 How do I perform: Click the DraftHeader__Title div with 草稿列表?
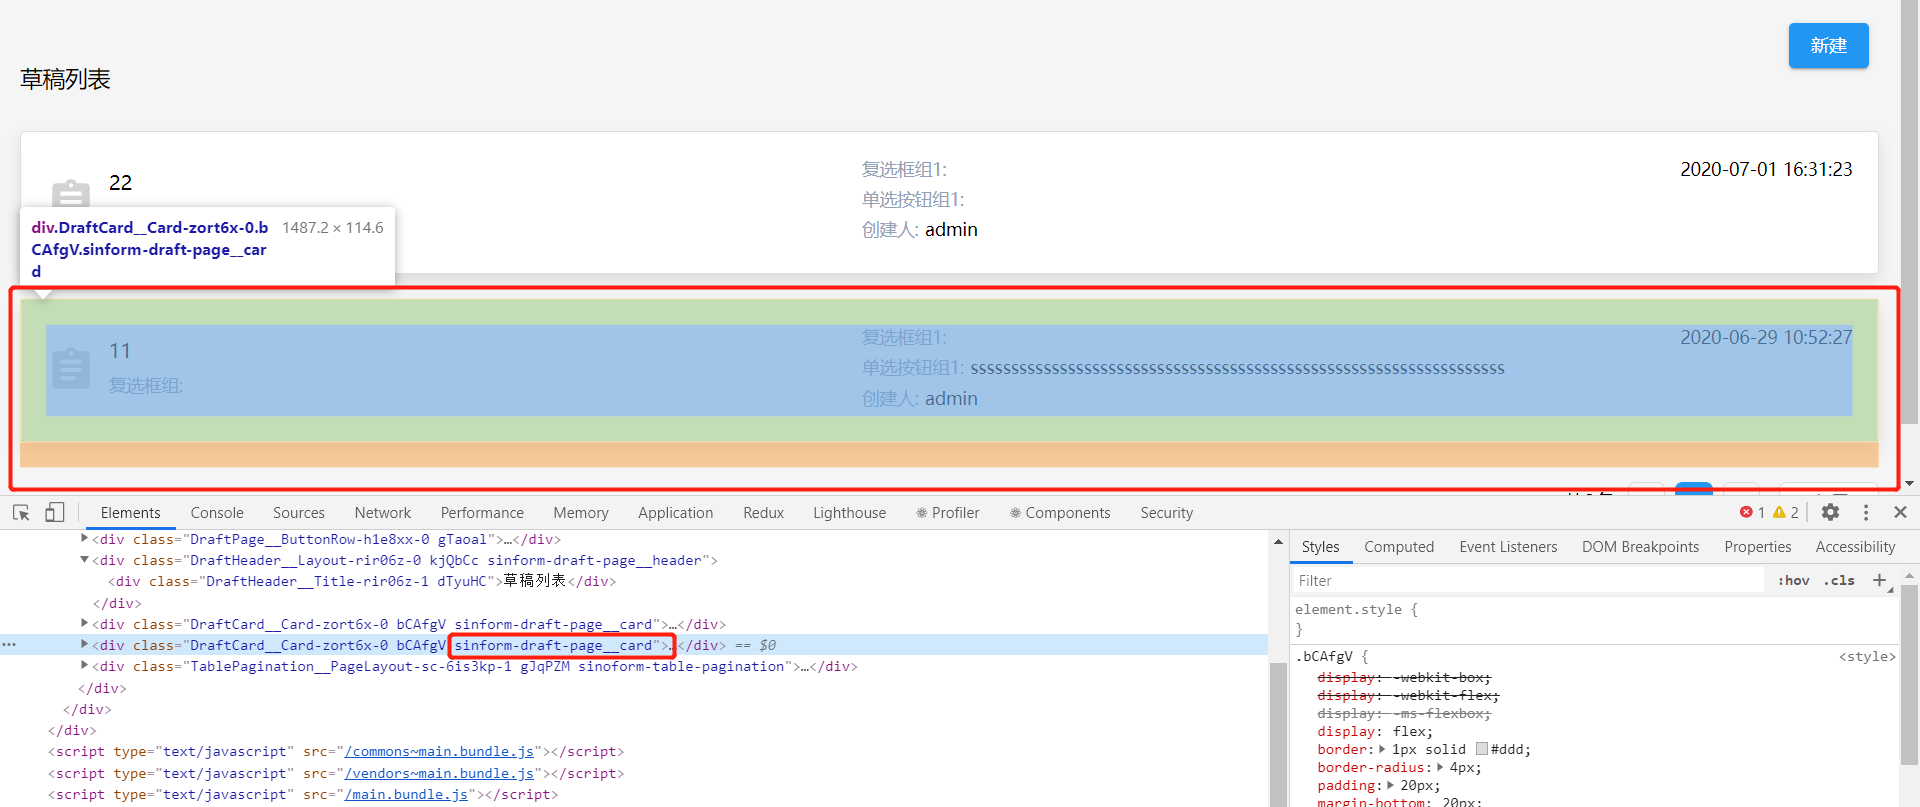pyautogui.click(x=362, y=581)
